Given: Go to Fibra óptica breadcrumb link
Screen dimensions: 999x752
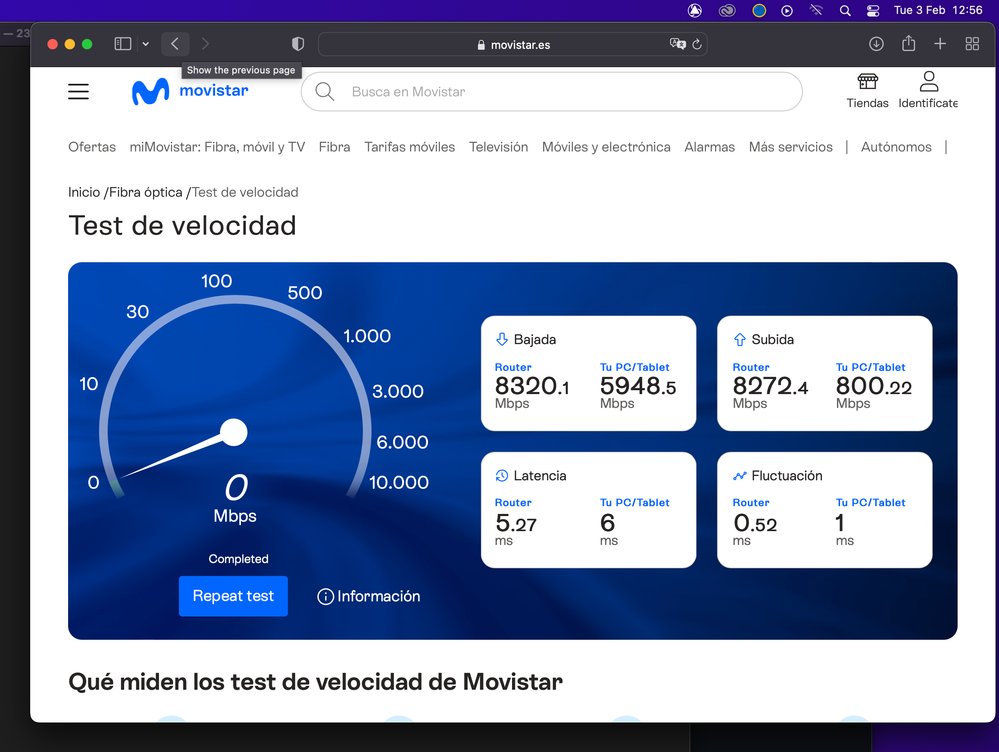Looking at the screenshot, I should point(146,192).
